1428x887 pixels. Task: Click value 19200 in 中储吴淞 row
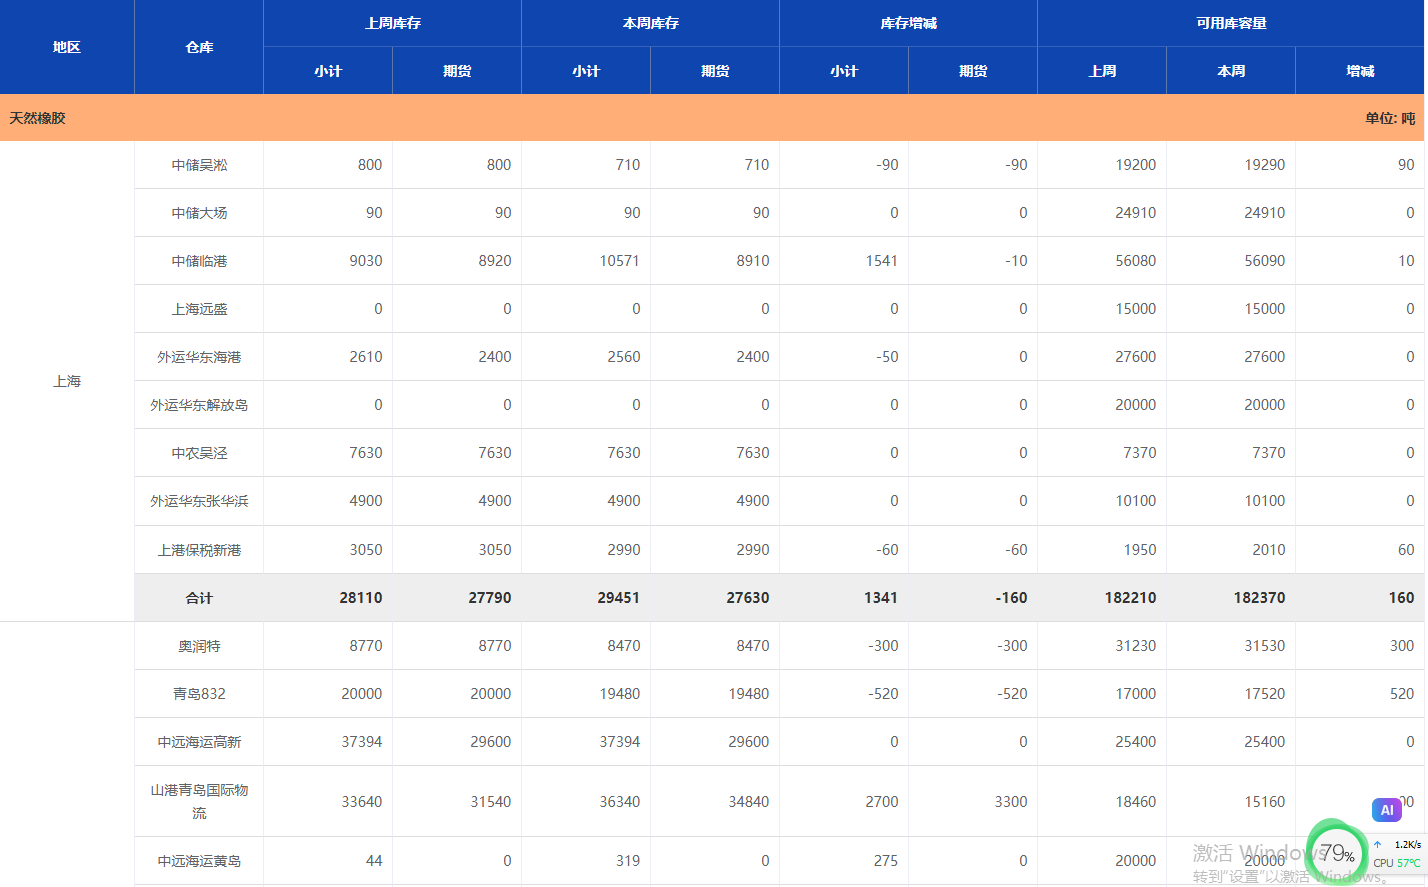click(1135, 165)
